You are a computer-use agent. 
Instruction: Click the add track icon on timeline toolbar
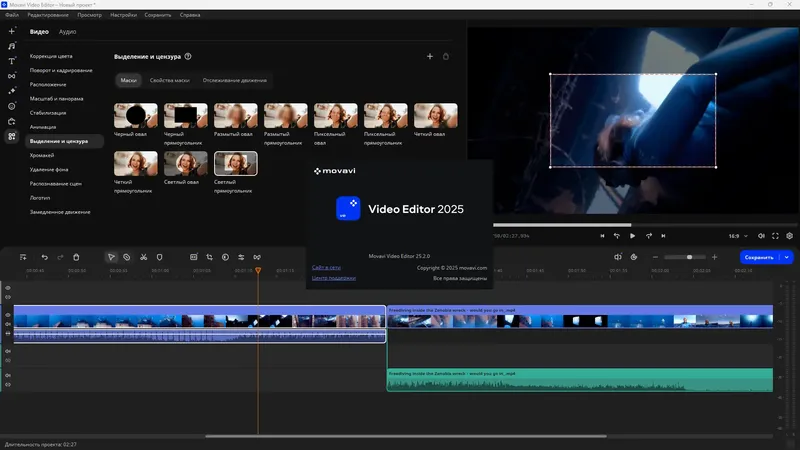pos(23,257)
